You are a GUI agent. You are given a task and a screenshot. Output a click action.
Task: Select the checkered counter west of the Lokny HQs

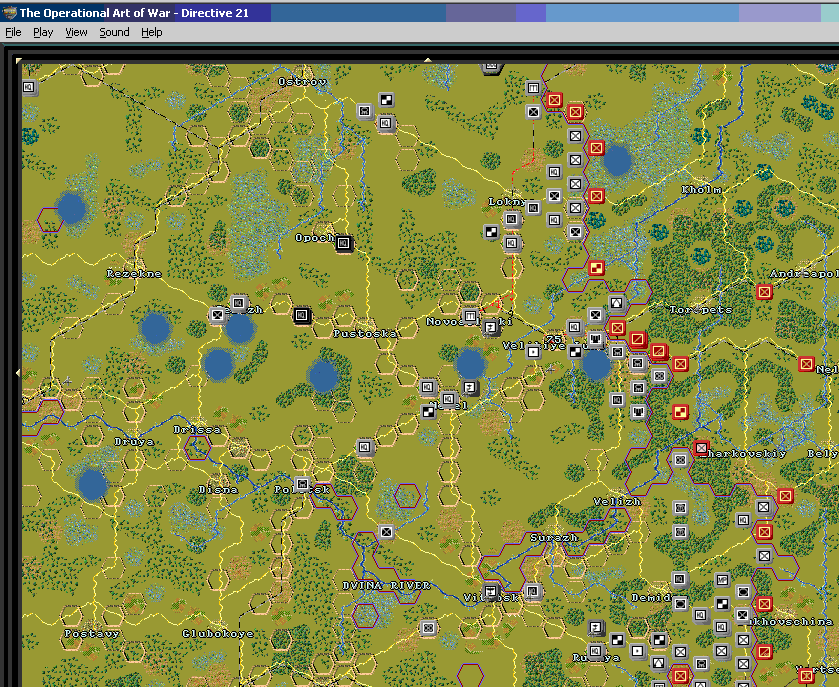(x=491, y=231)
